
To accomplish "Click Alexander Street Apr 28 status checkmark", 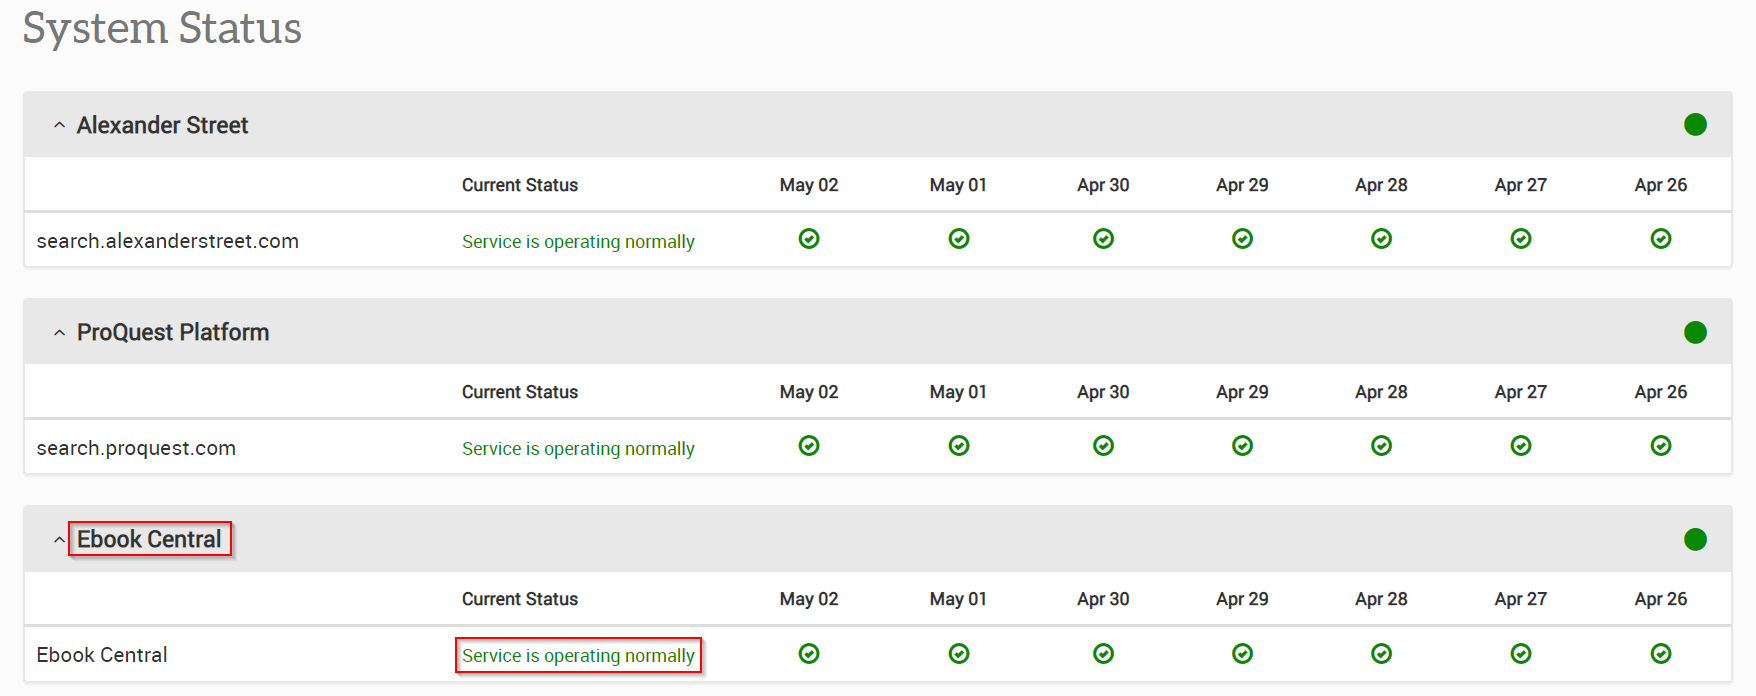I will (1381, 239).
